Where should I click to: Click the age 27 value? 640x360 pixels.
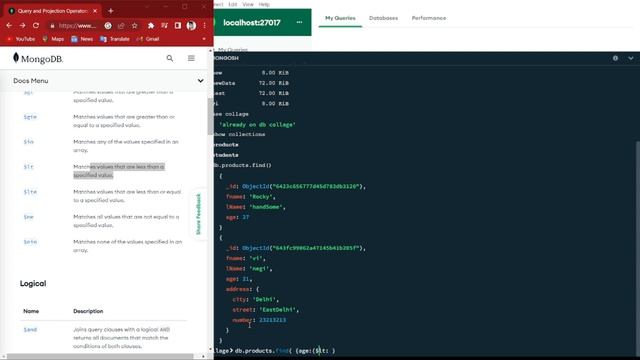(x=246, y=217)
